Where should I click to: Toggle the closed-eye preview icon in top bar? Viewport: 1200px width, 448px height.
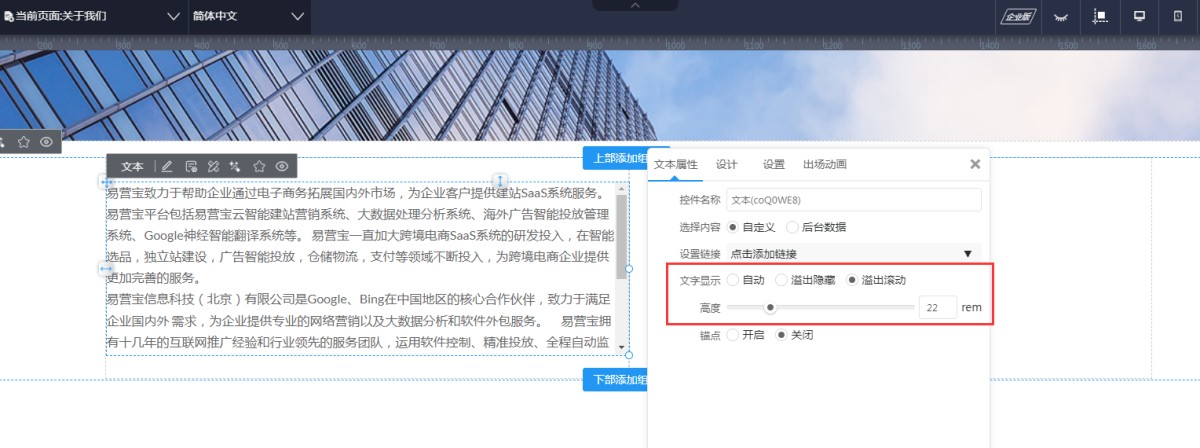click(x=1061, y=17)
